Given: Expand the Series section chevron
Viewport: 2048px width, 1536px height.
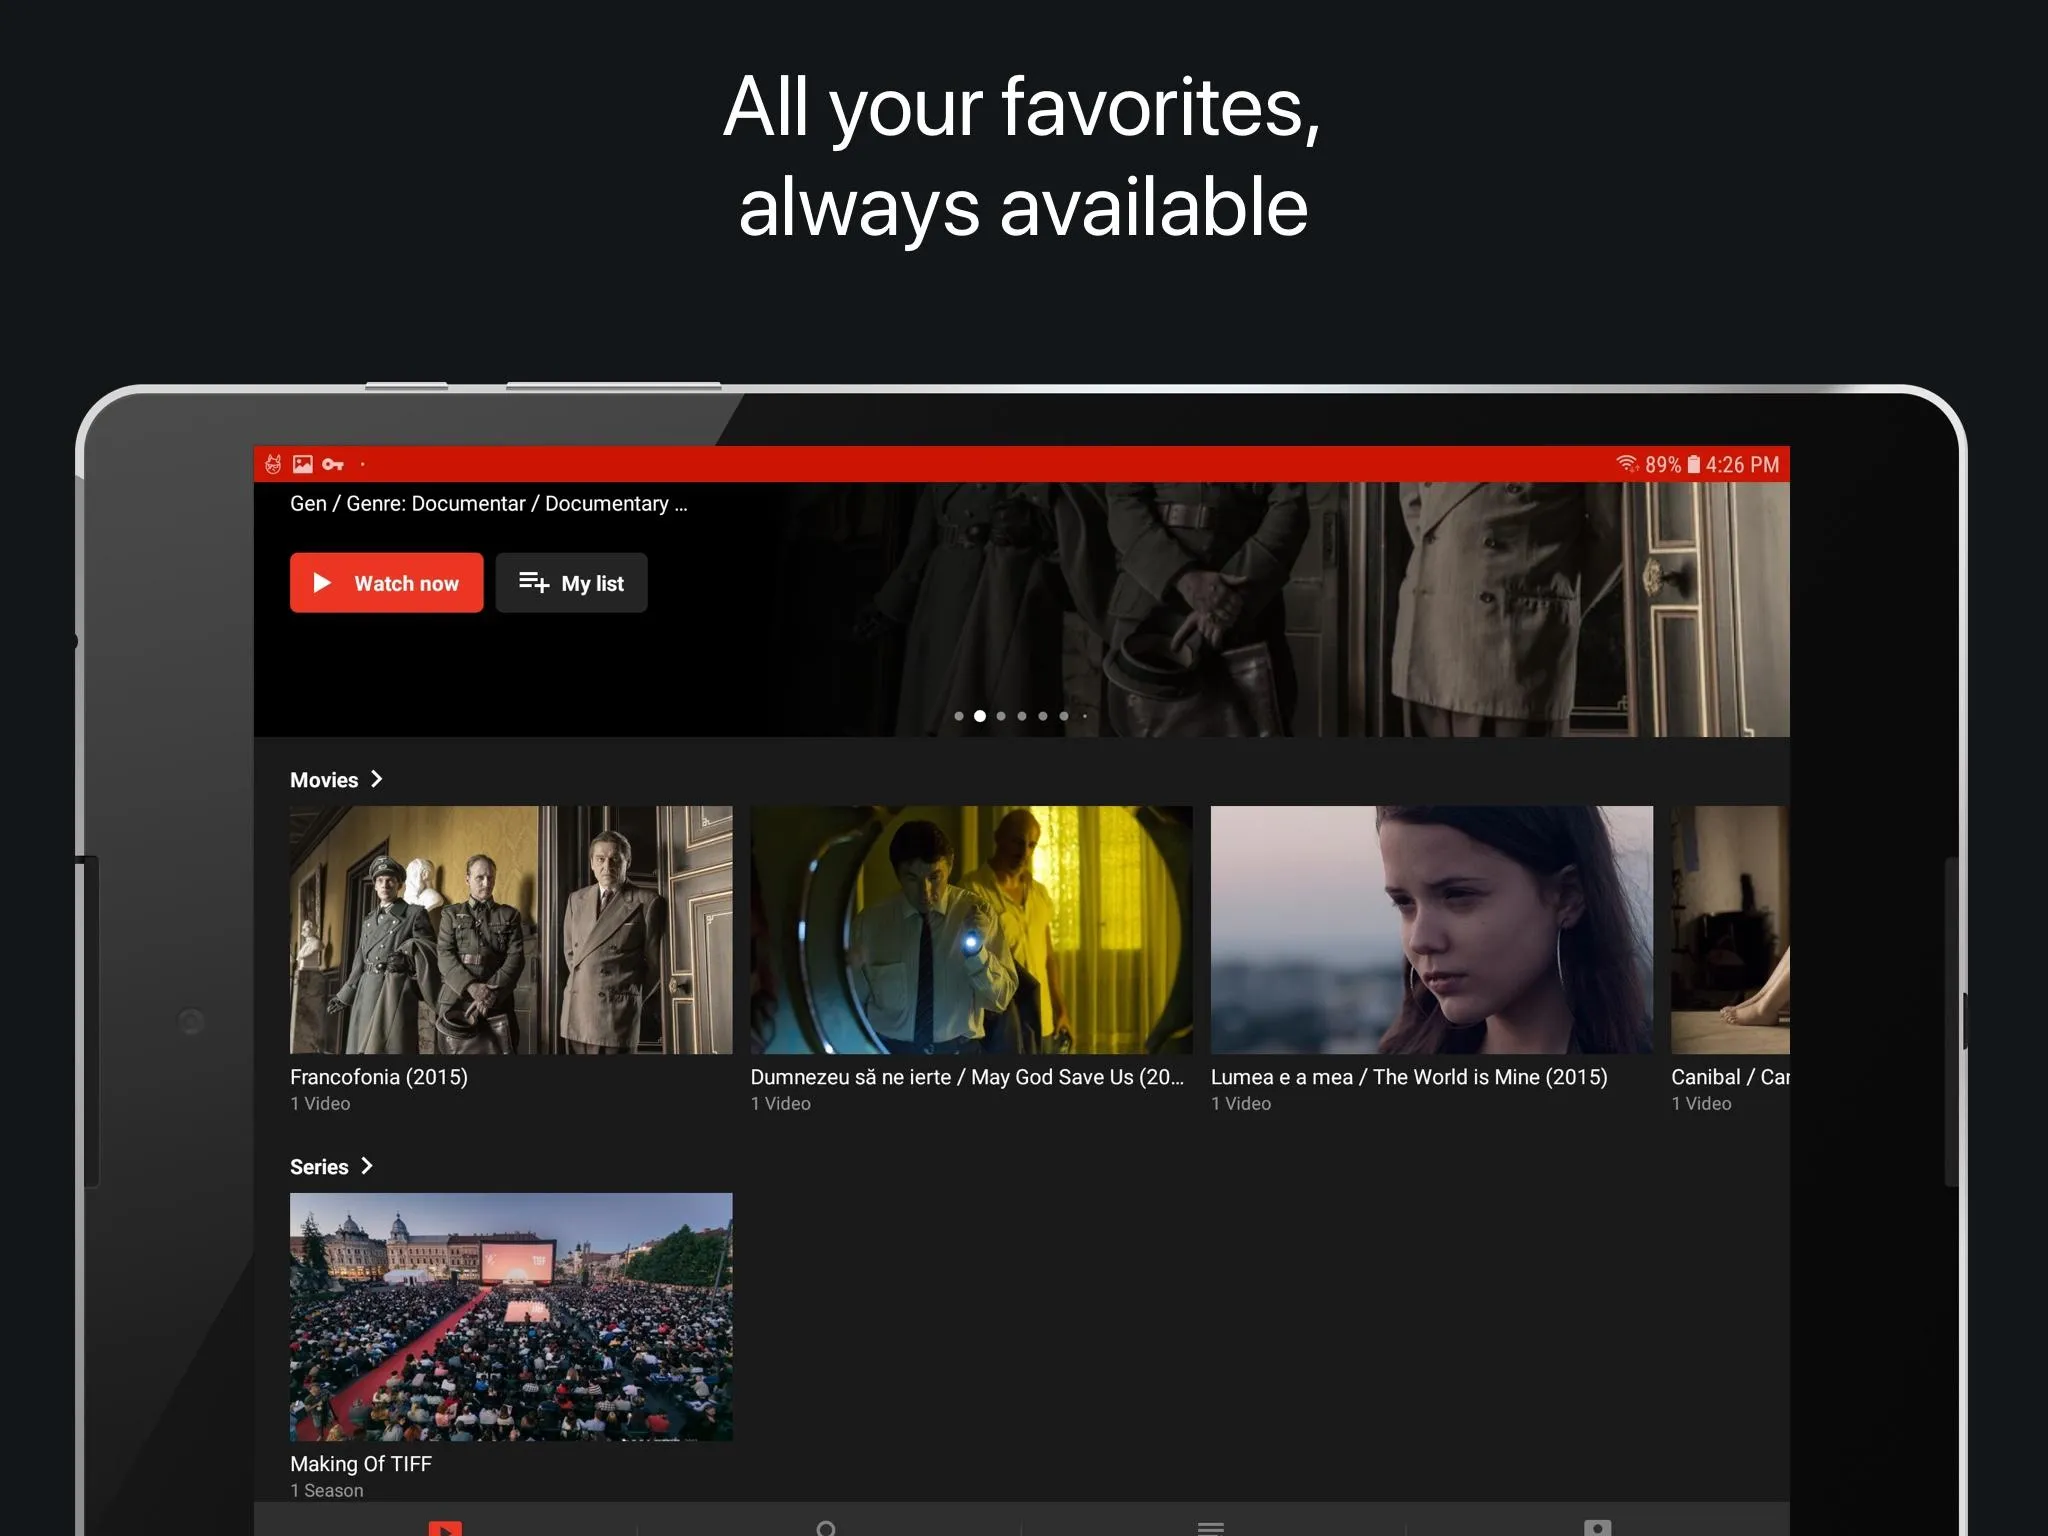Looking at the screenshot, I should [x=368, y=1162].
